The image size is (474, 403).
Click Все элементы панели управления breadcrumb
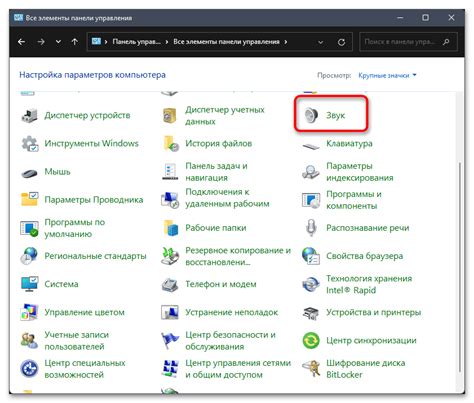(x=226, y=42)
